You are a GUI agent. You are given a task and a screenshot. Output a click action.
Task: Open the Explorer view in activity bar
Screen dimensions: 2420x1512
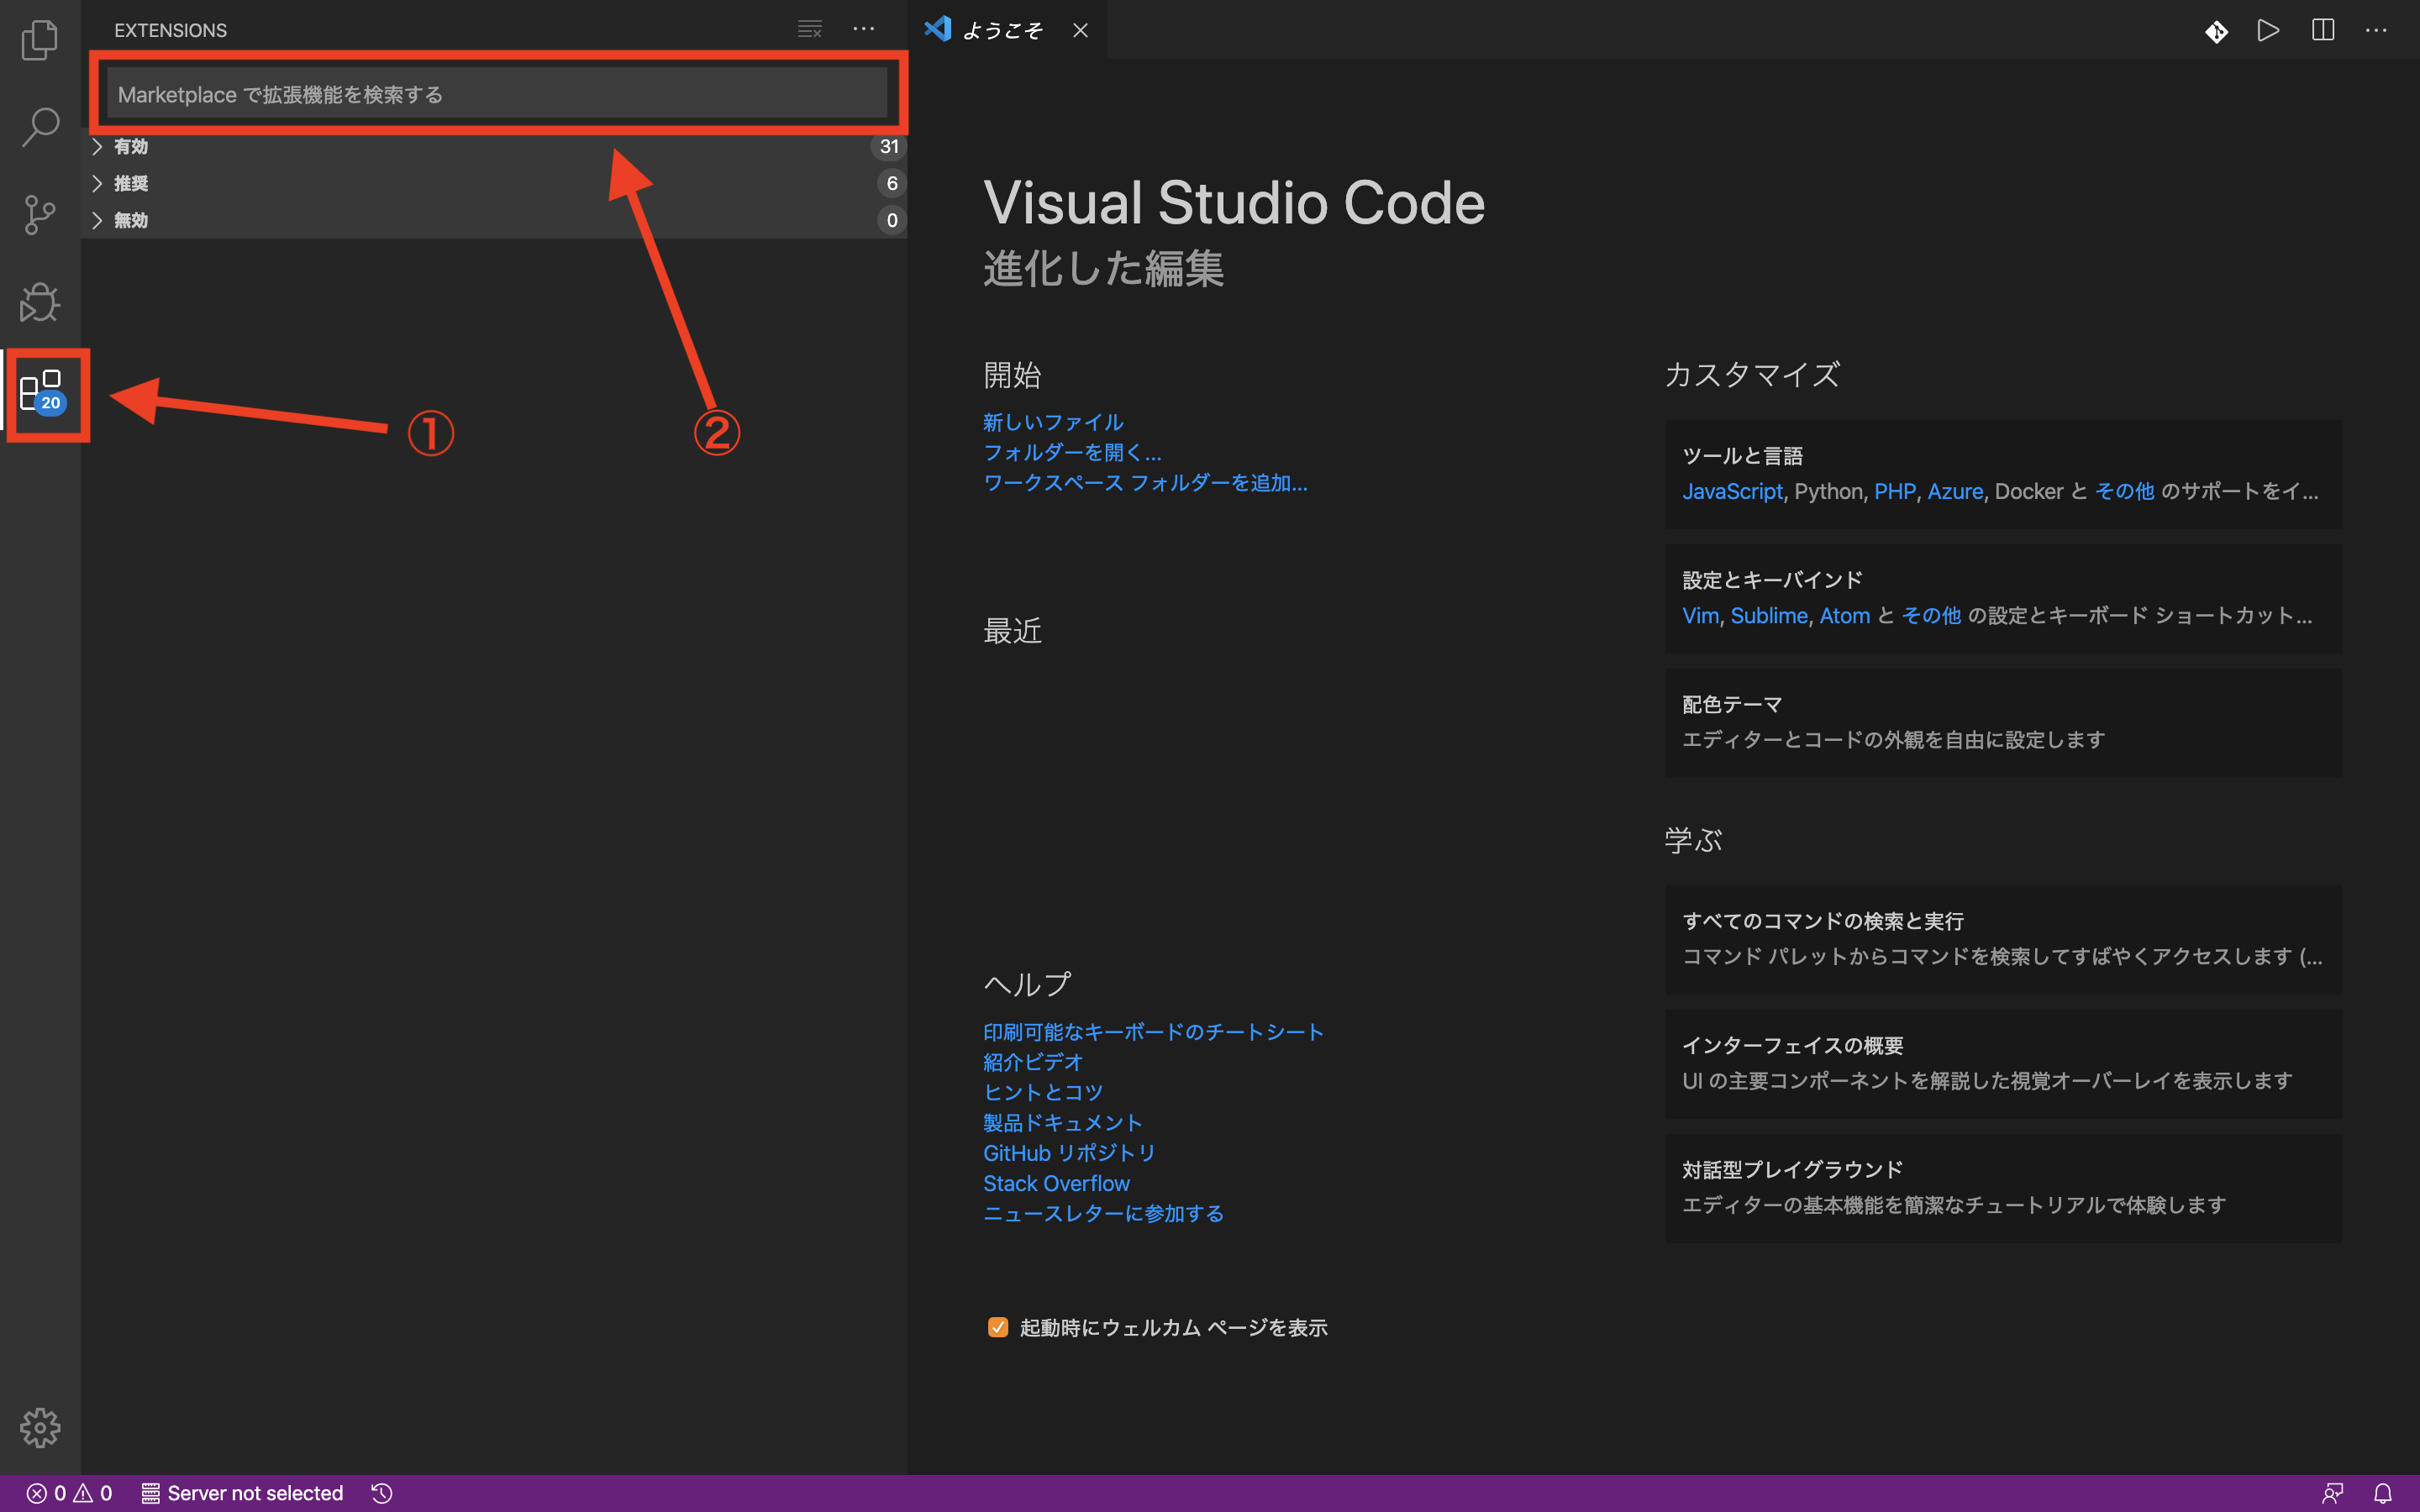(40, 40)
